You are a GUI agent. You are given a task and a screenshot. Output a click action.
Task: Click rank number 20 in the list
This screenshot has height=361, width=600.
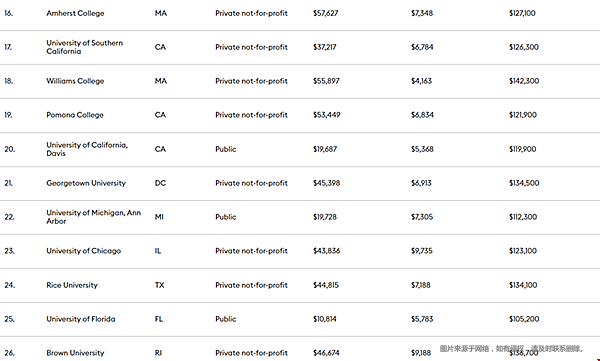point(10,149)
